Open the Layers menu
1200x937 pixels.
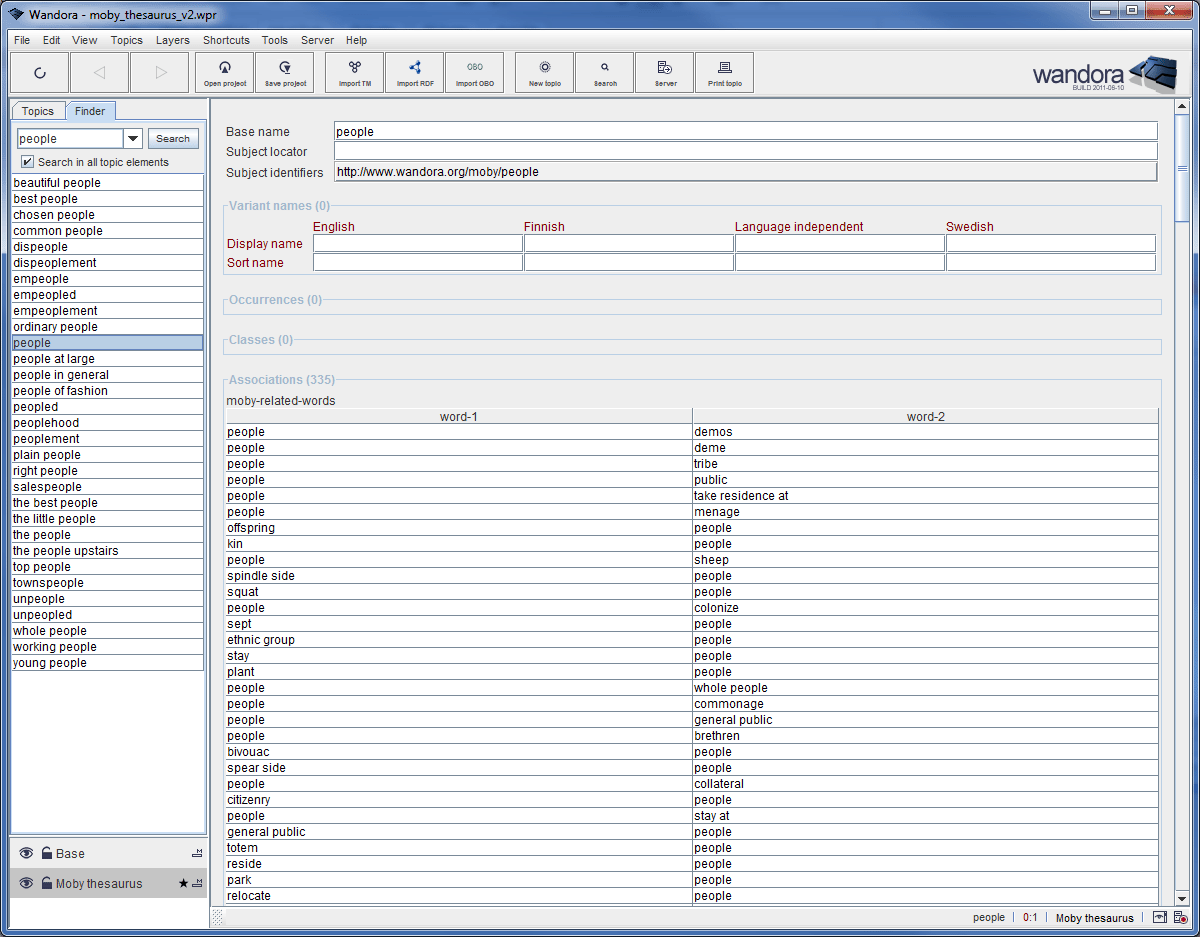pos(172,40)
